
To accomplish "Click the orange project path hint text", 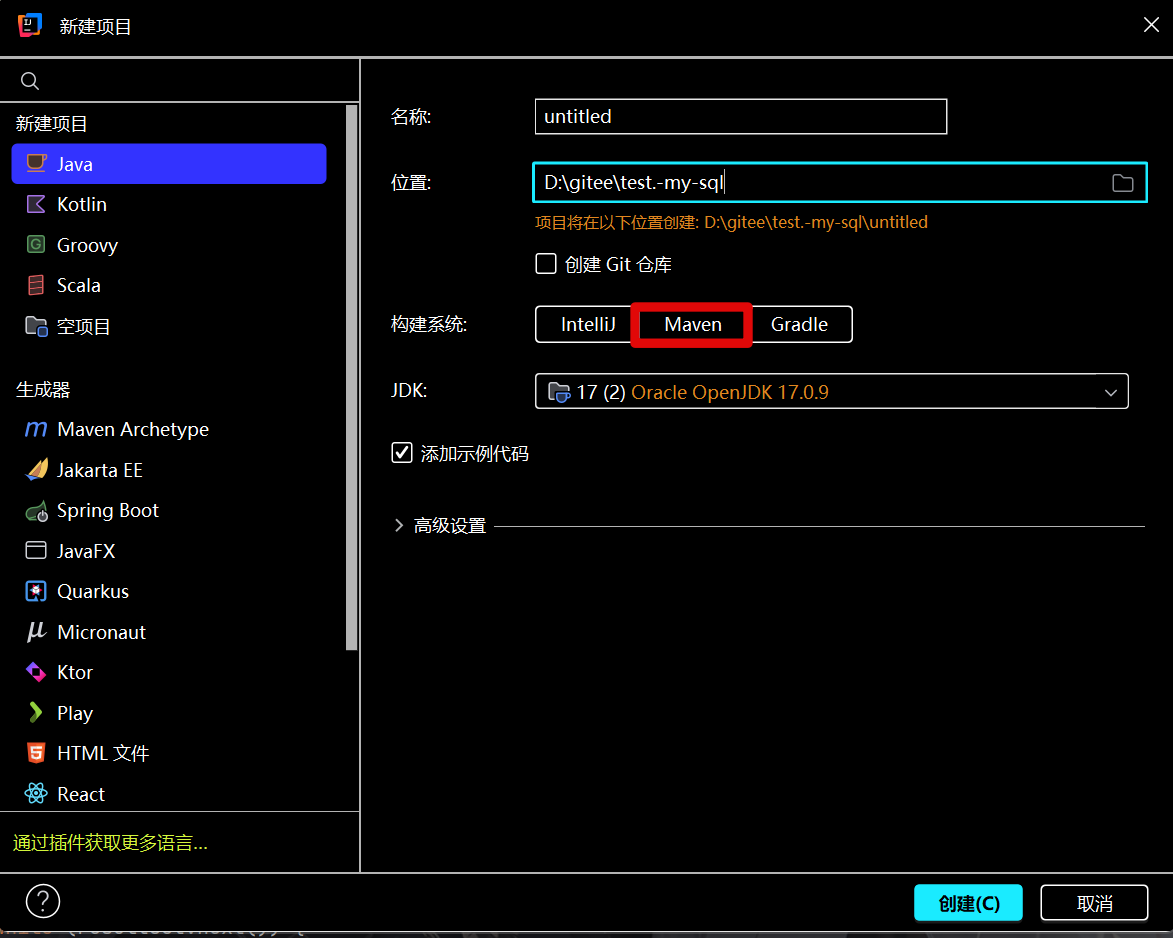I will coord(732,222).
